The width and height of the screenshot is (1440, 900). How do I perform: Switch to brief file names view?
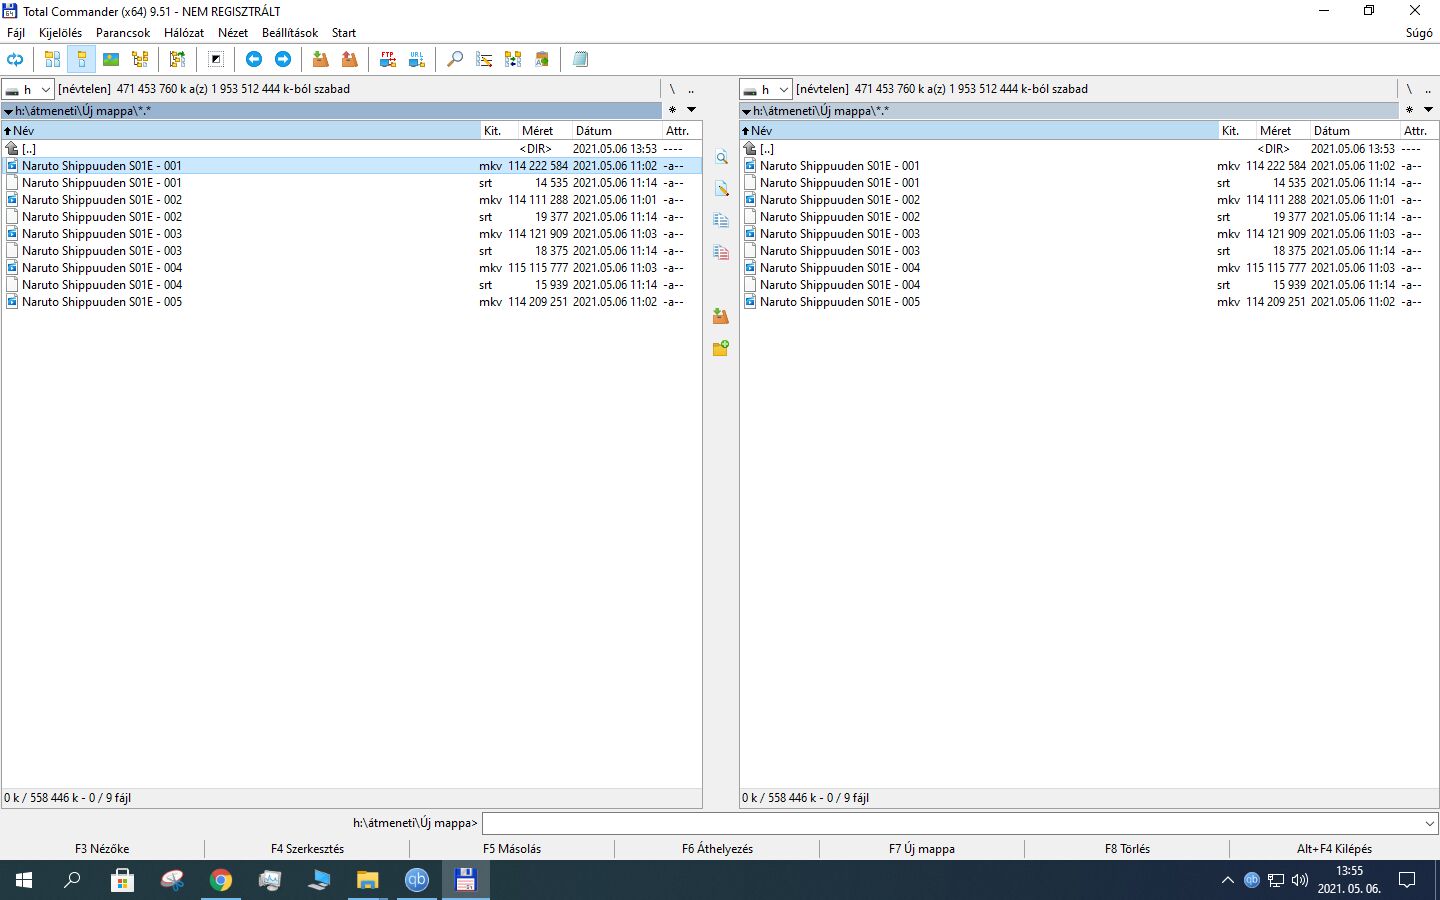[x=52, y=60]
